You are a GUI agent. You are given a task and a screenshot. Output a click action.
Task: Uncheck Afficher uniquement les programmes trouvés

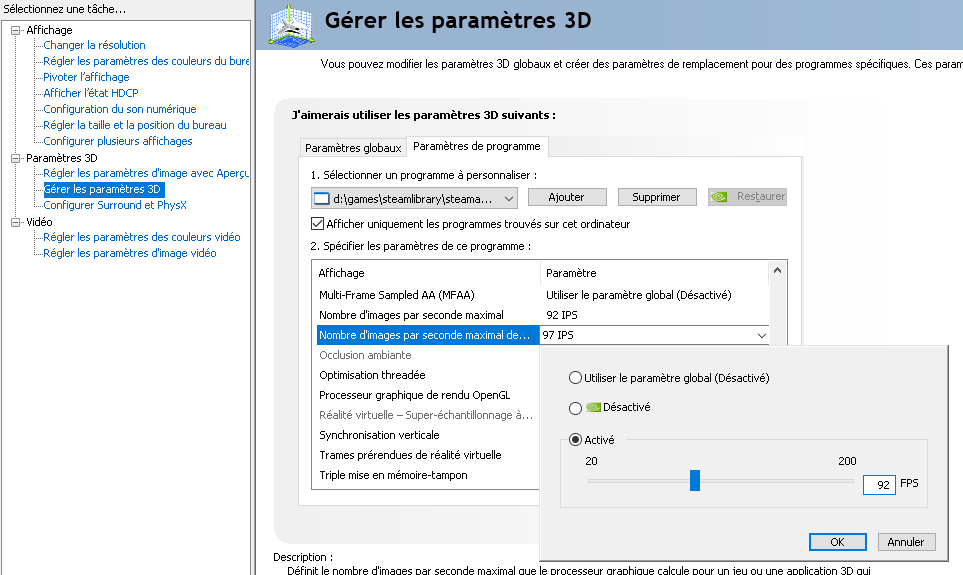coord(318,224)
